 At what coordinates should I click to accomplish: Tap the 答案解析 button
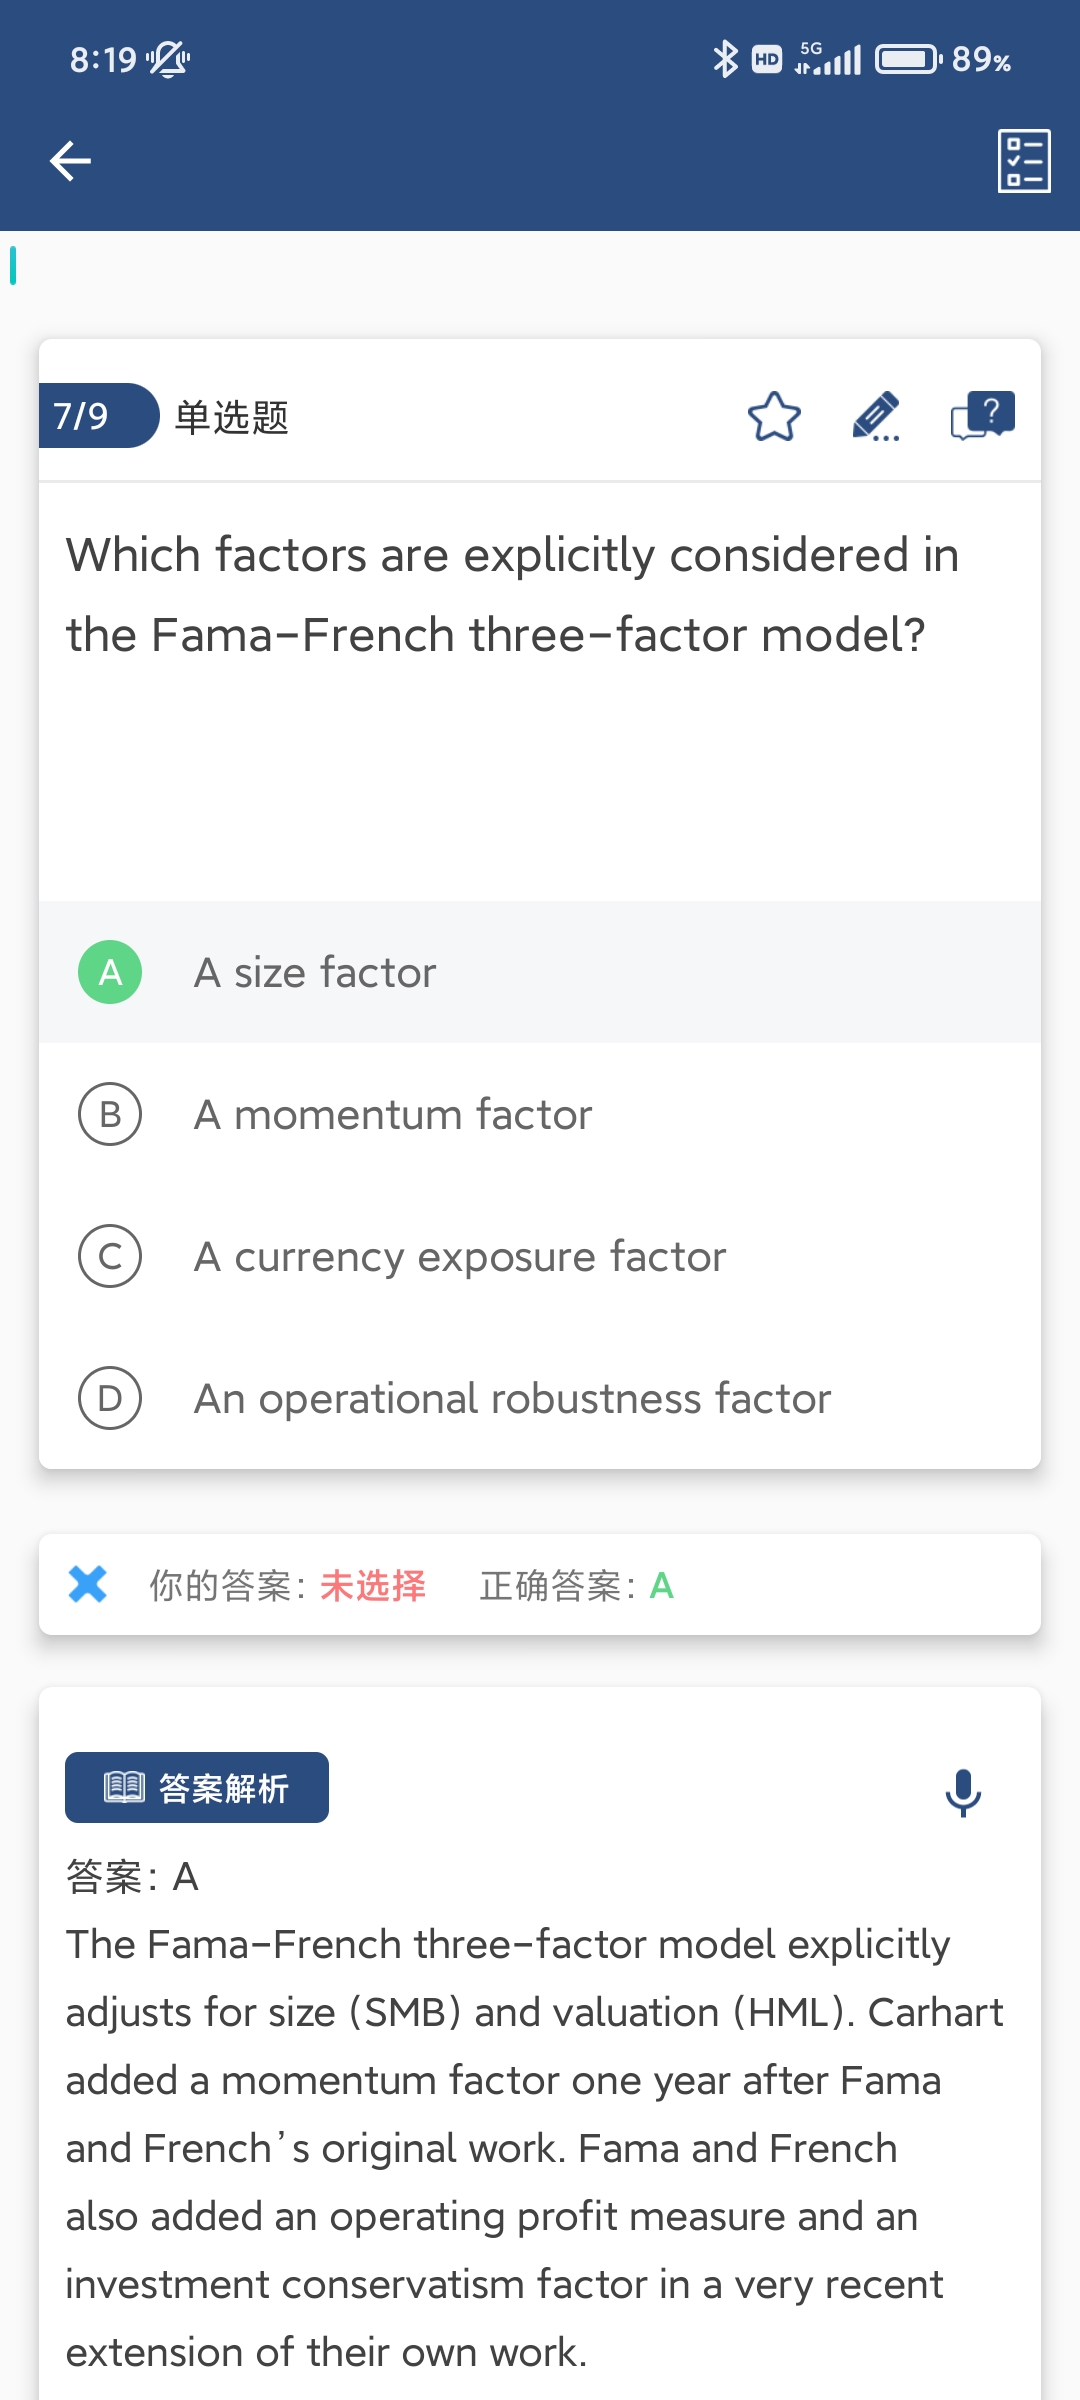click(197, 1787)
